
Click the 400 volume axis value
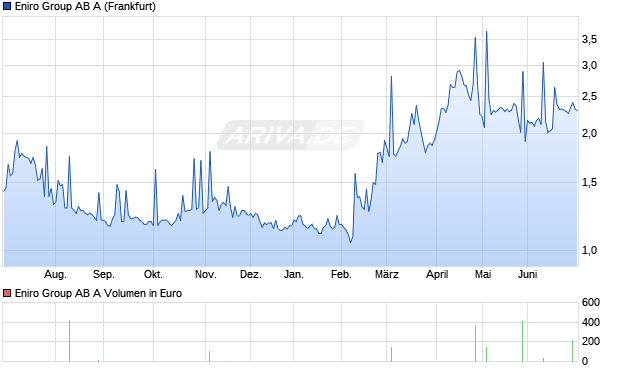pos(591,322)
